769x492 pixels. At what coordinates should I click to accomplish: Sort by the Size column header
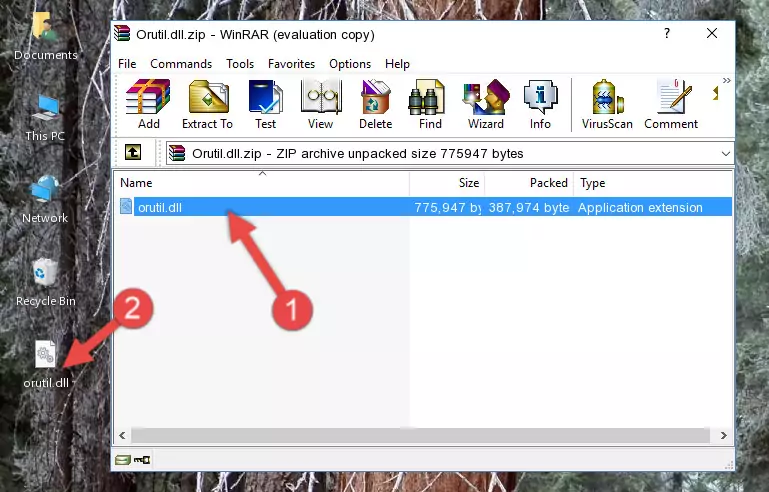pos(447,183)
